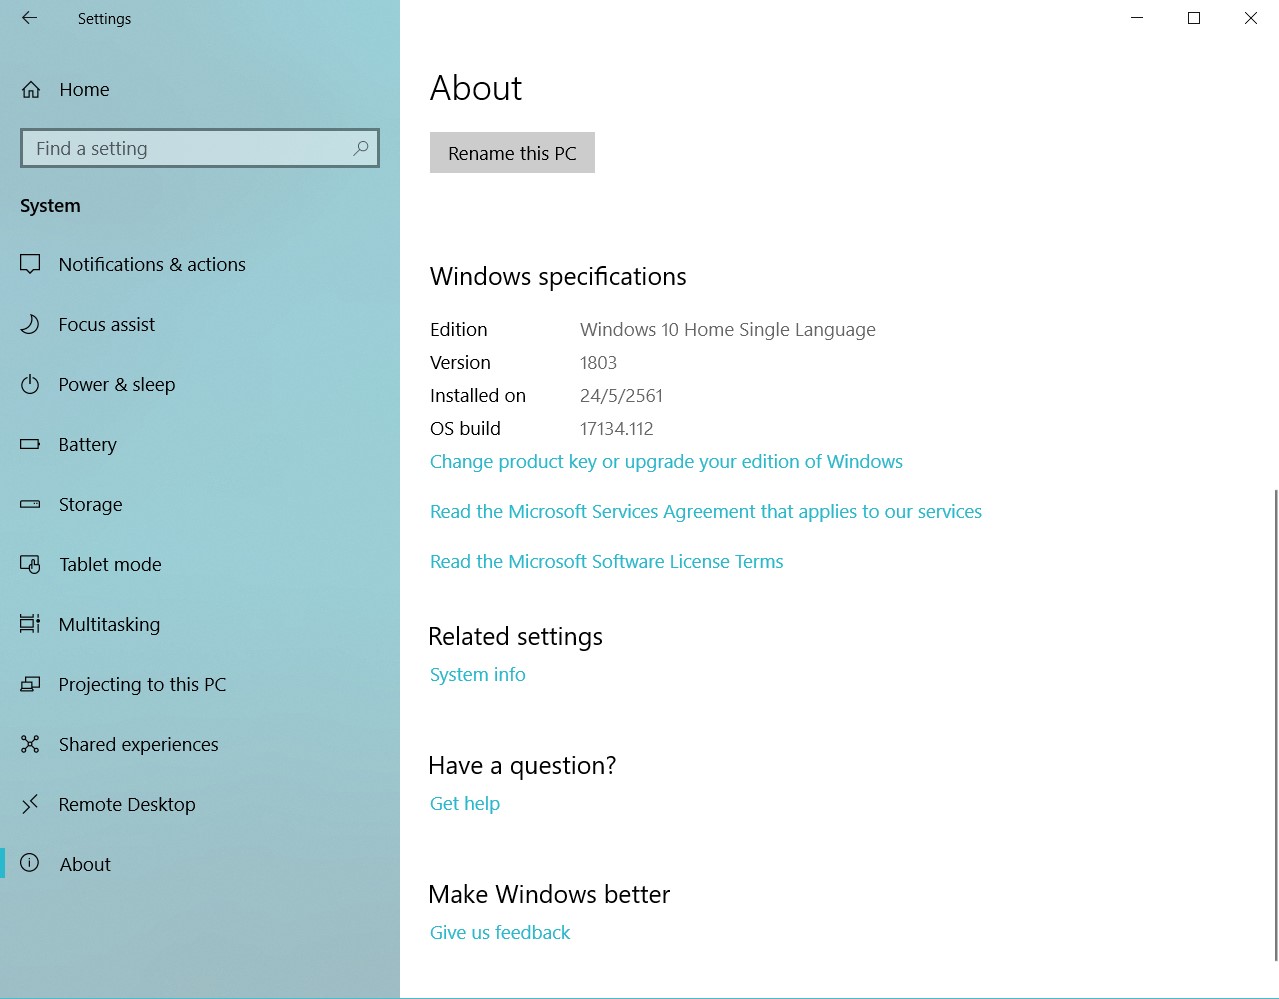Close the Settings window
1279x999 pixels.
[x=1251, y=18]
